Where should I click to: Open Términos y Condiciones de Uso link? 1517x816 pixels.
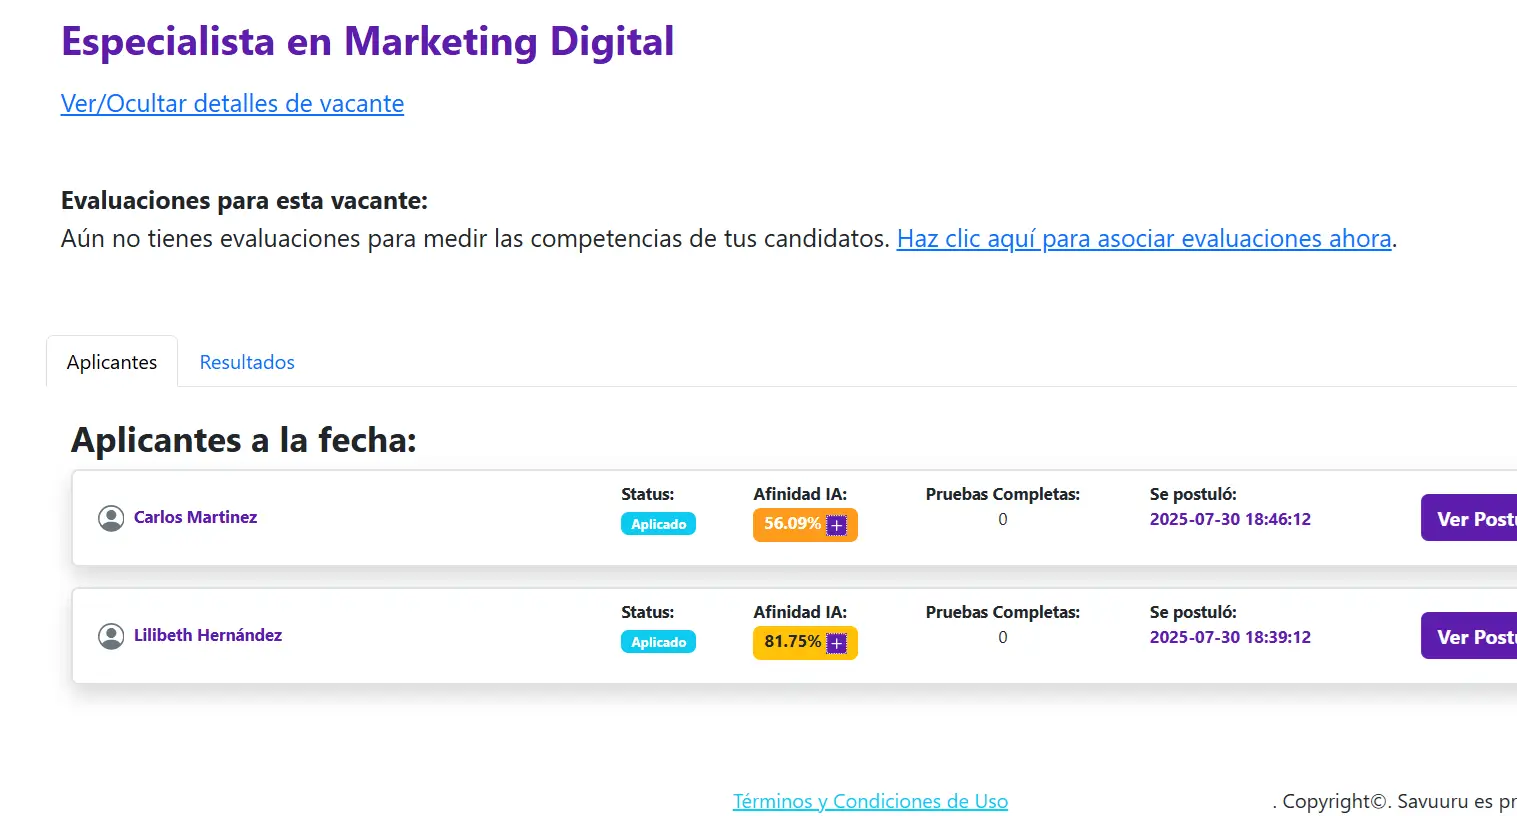(x=870, y=801)
